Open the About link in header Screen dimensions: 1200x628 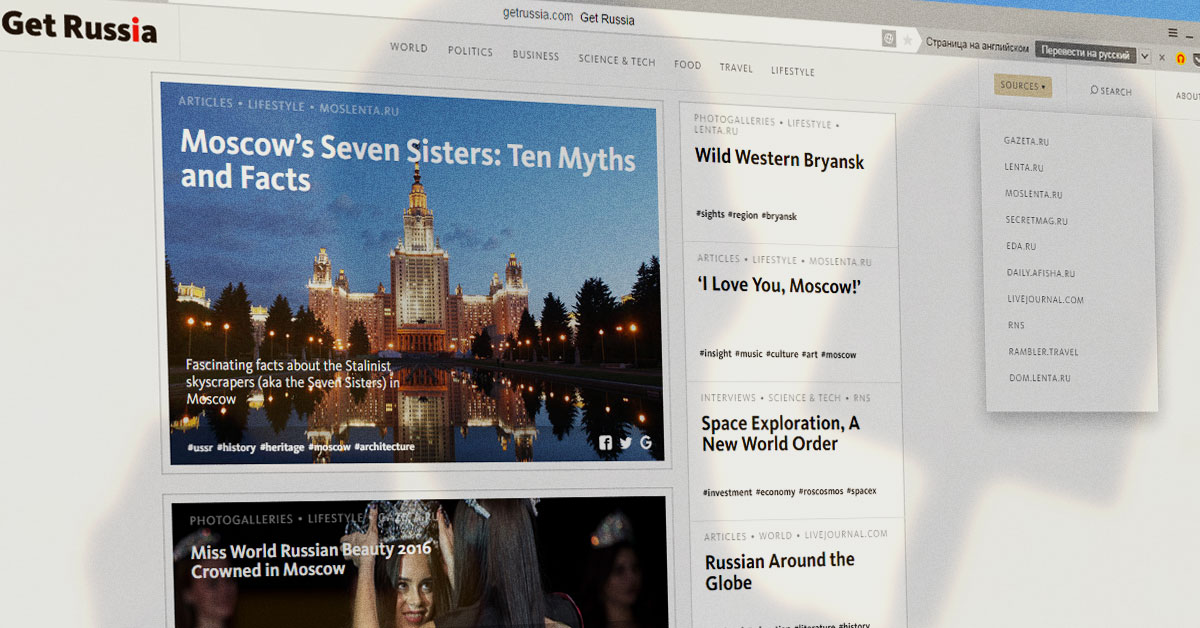tap(1187, 96)
